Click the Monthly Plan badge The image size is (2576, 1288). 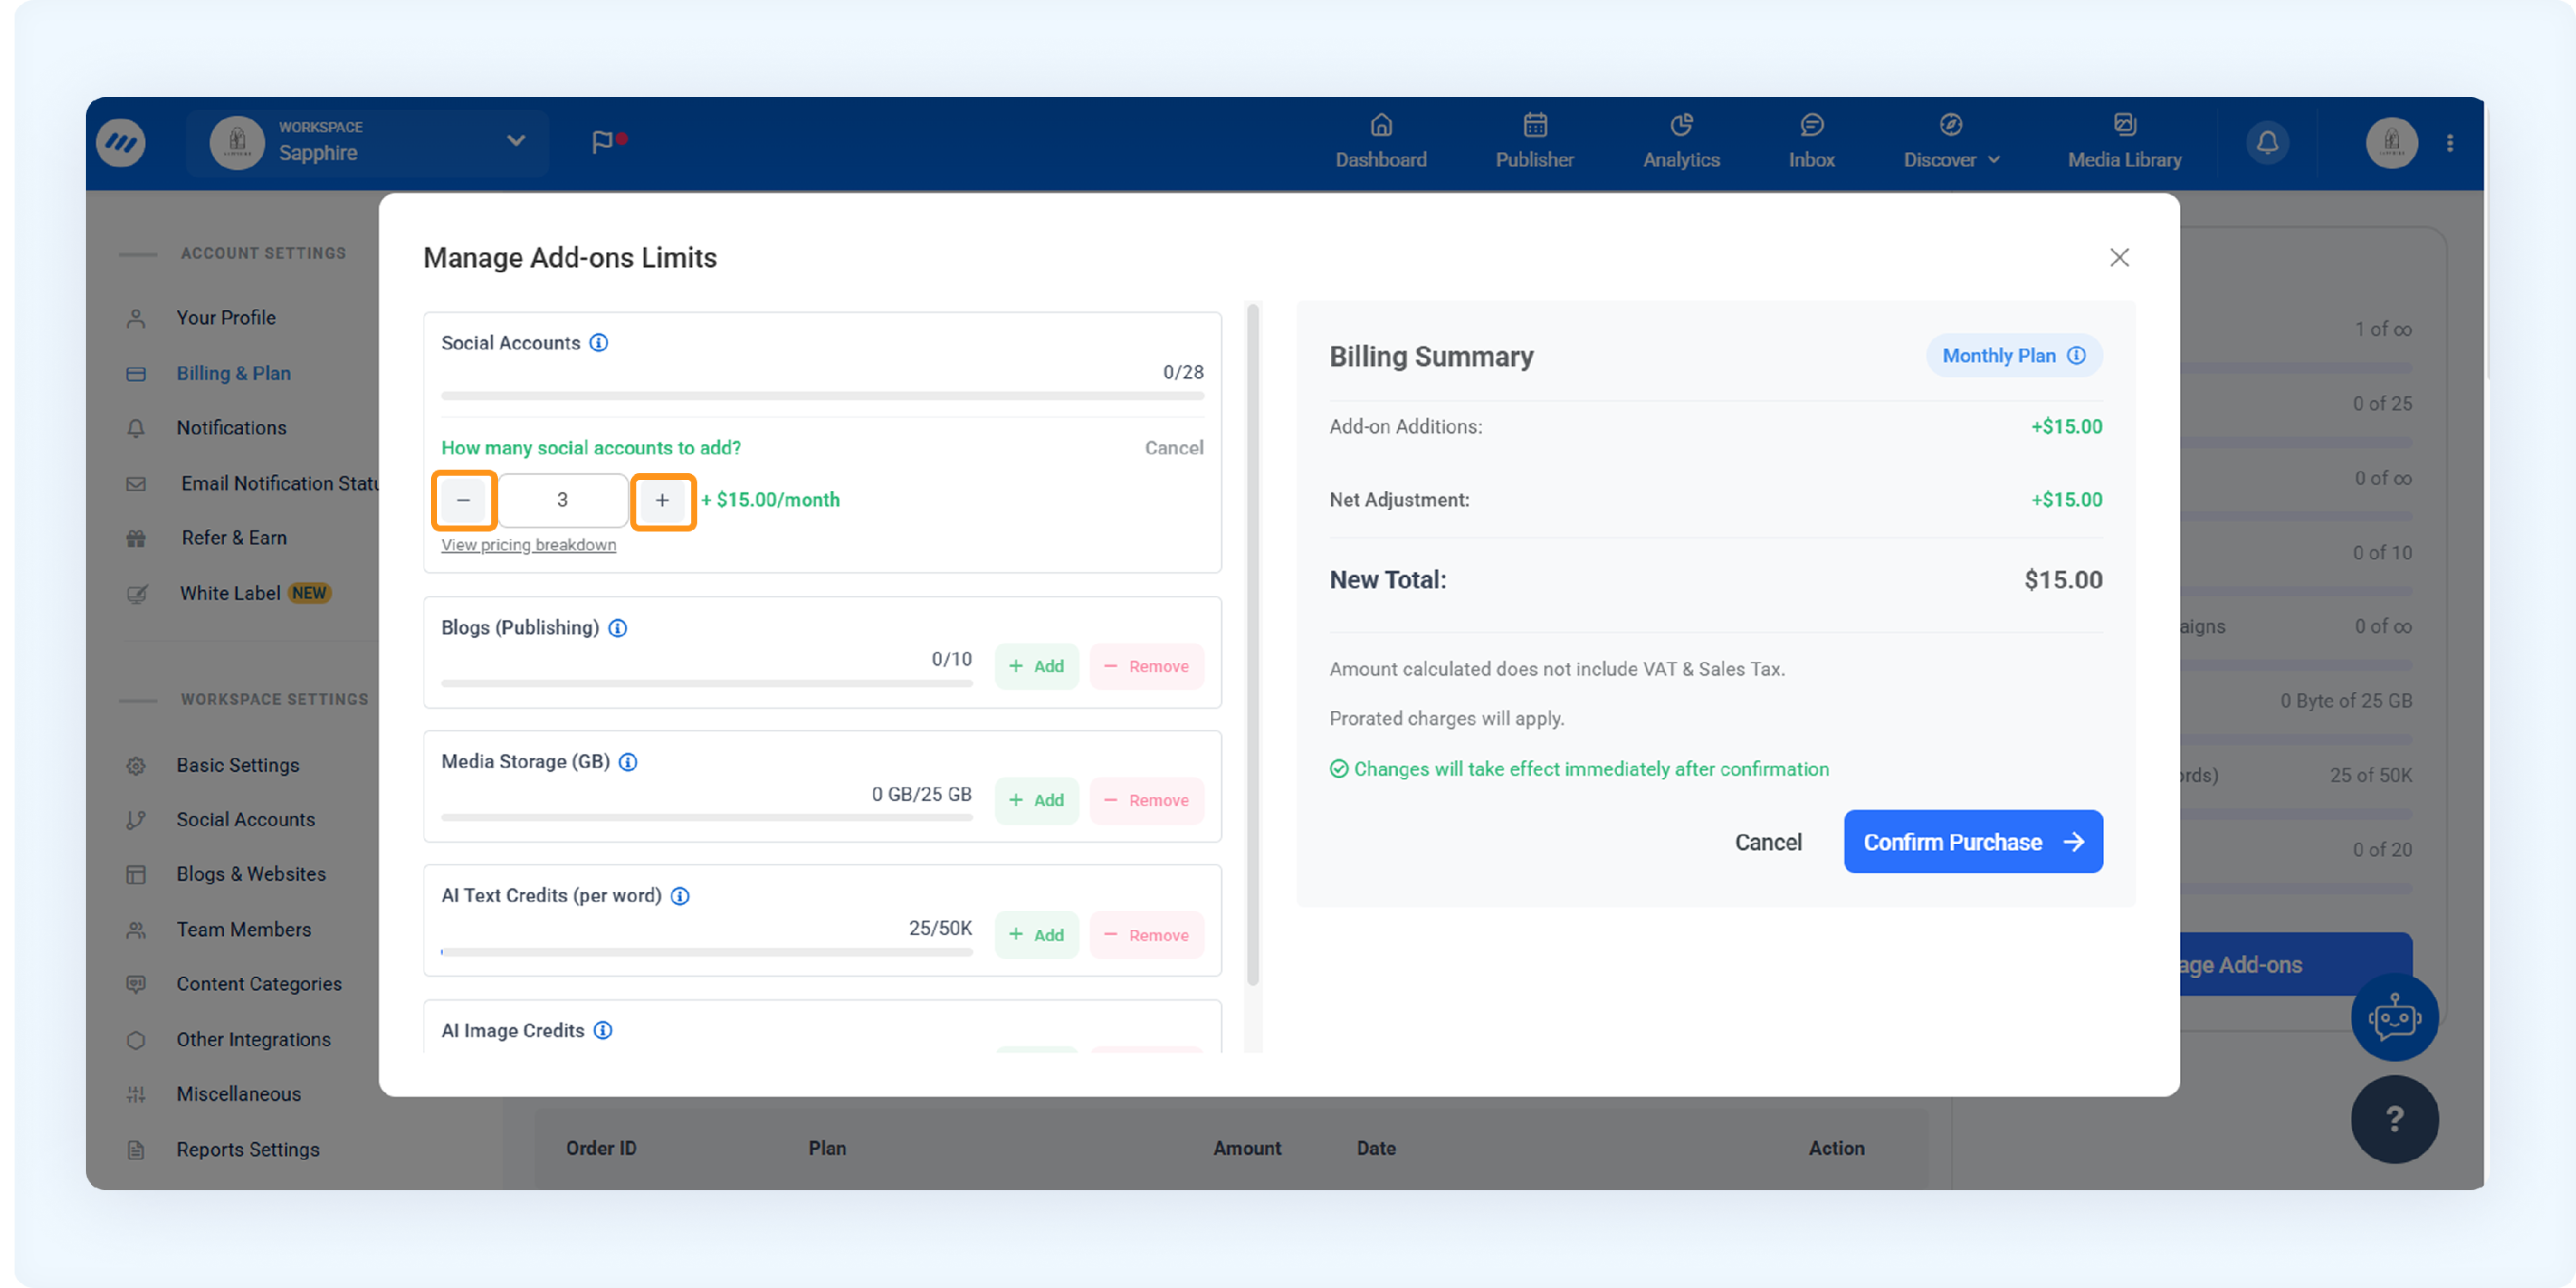pos(2014,356)
